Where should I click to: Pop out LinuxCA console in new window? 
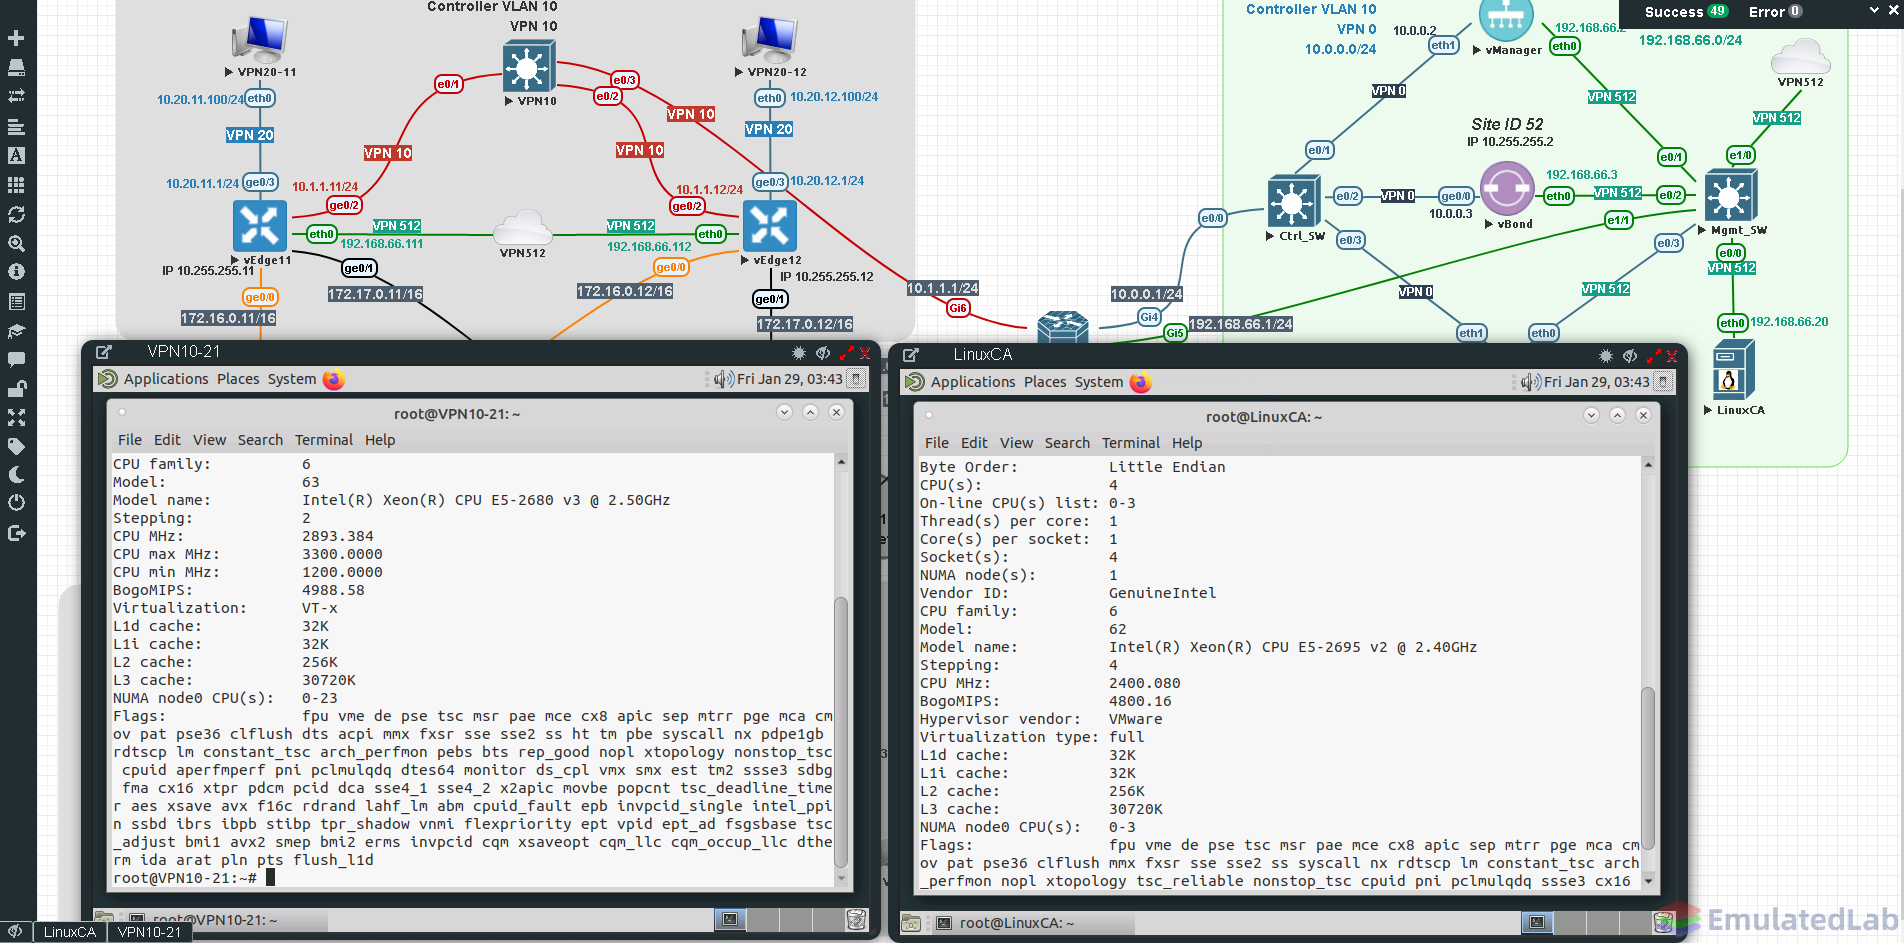coord(910,355)
